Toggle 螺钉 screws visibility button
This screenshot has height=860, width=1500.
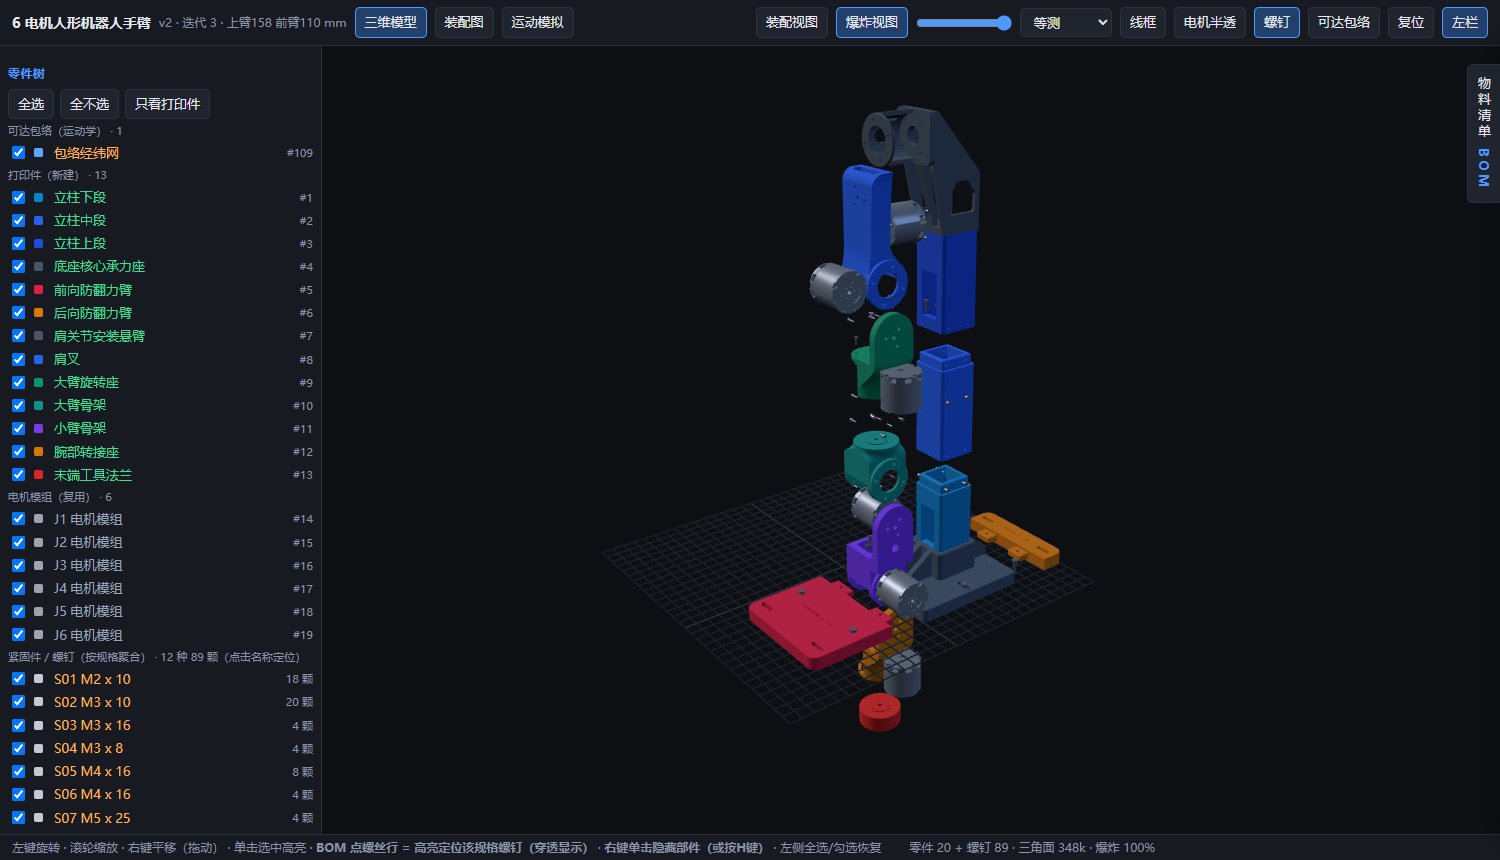click(1277, 22)
